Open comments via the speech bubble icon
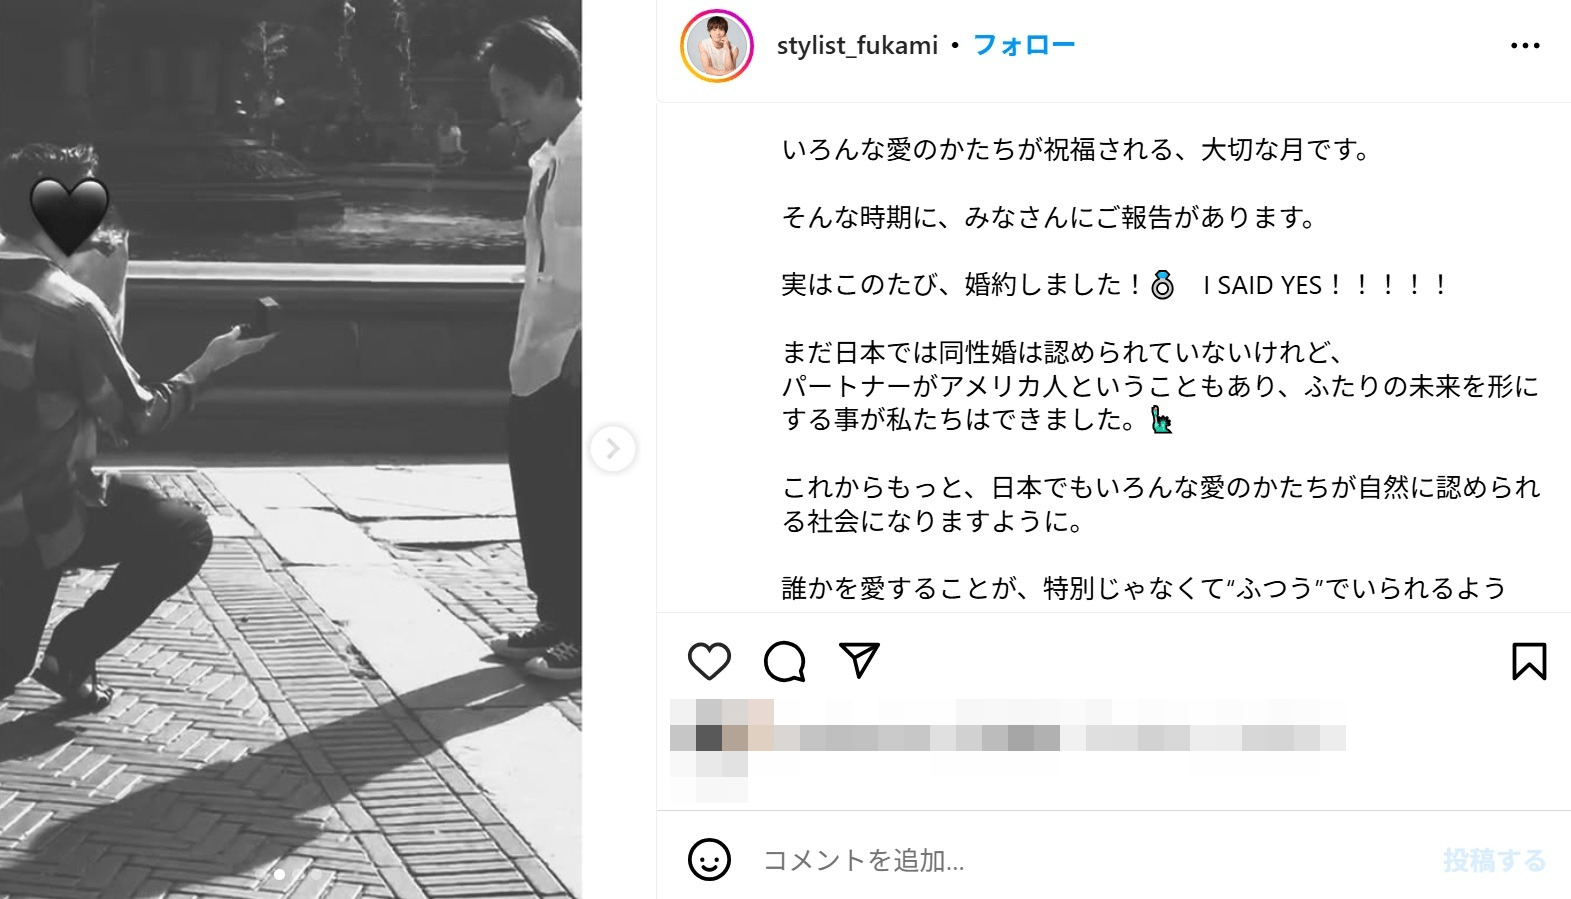 pos(784,661)
